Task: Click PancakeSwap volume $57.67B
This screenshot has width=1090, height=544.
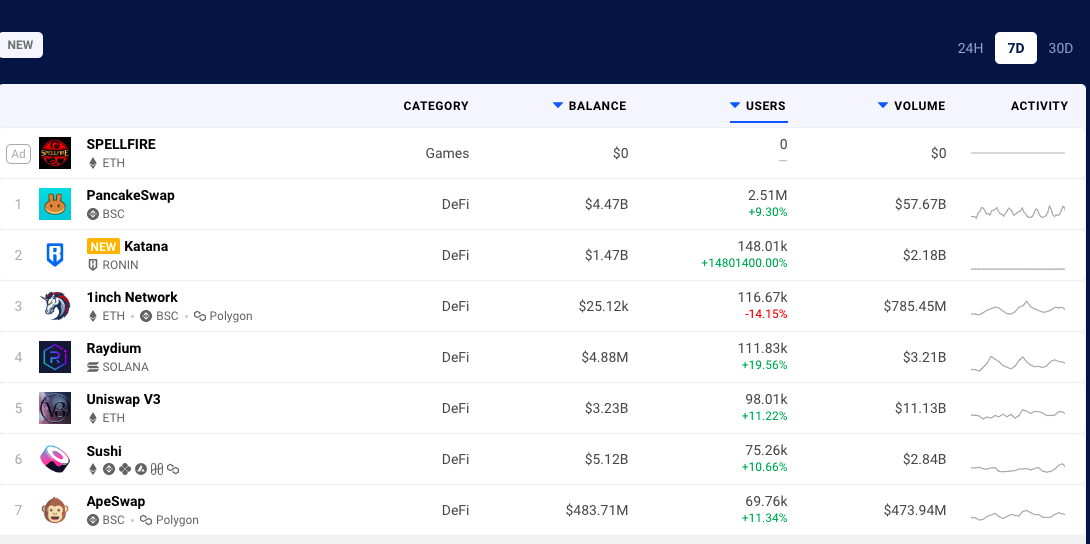Action: pyautogui.click(x=920, y=204)
